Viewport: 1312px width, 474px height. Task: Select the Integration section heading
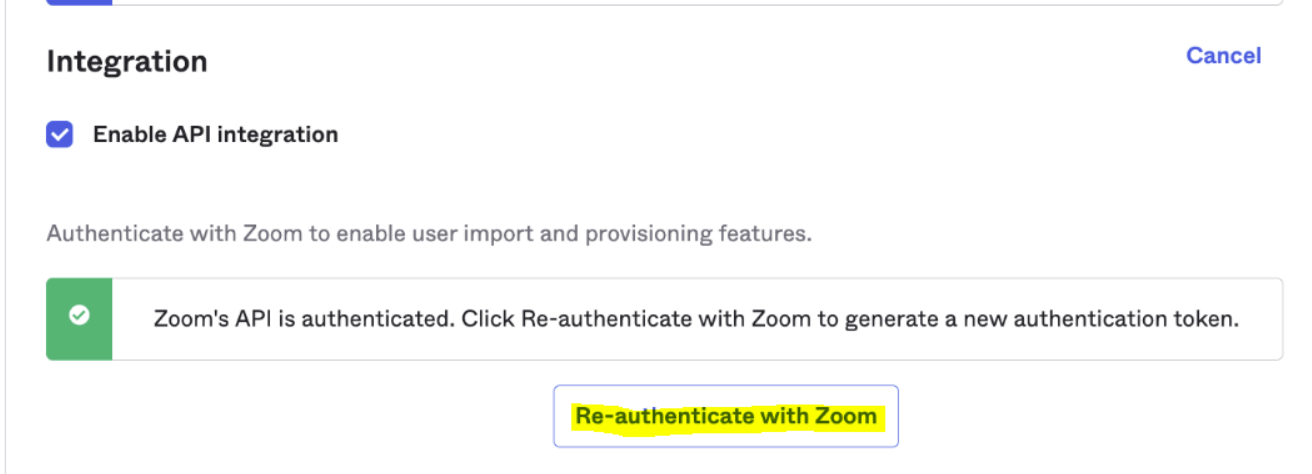click(127, 62)
